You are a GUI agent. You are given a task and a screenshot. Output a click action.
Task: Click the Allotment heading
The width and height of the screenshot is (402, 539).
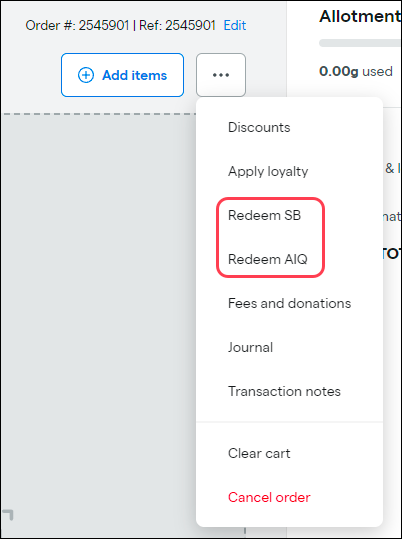360,16
